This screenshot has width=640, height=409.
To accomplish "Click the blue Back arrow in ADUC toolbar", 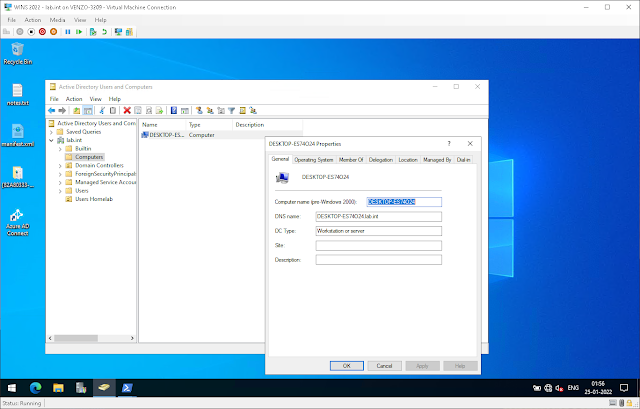I will (x=51, y=111).
